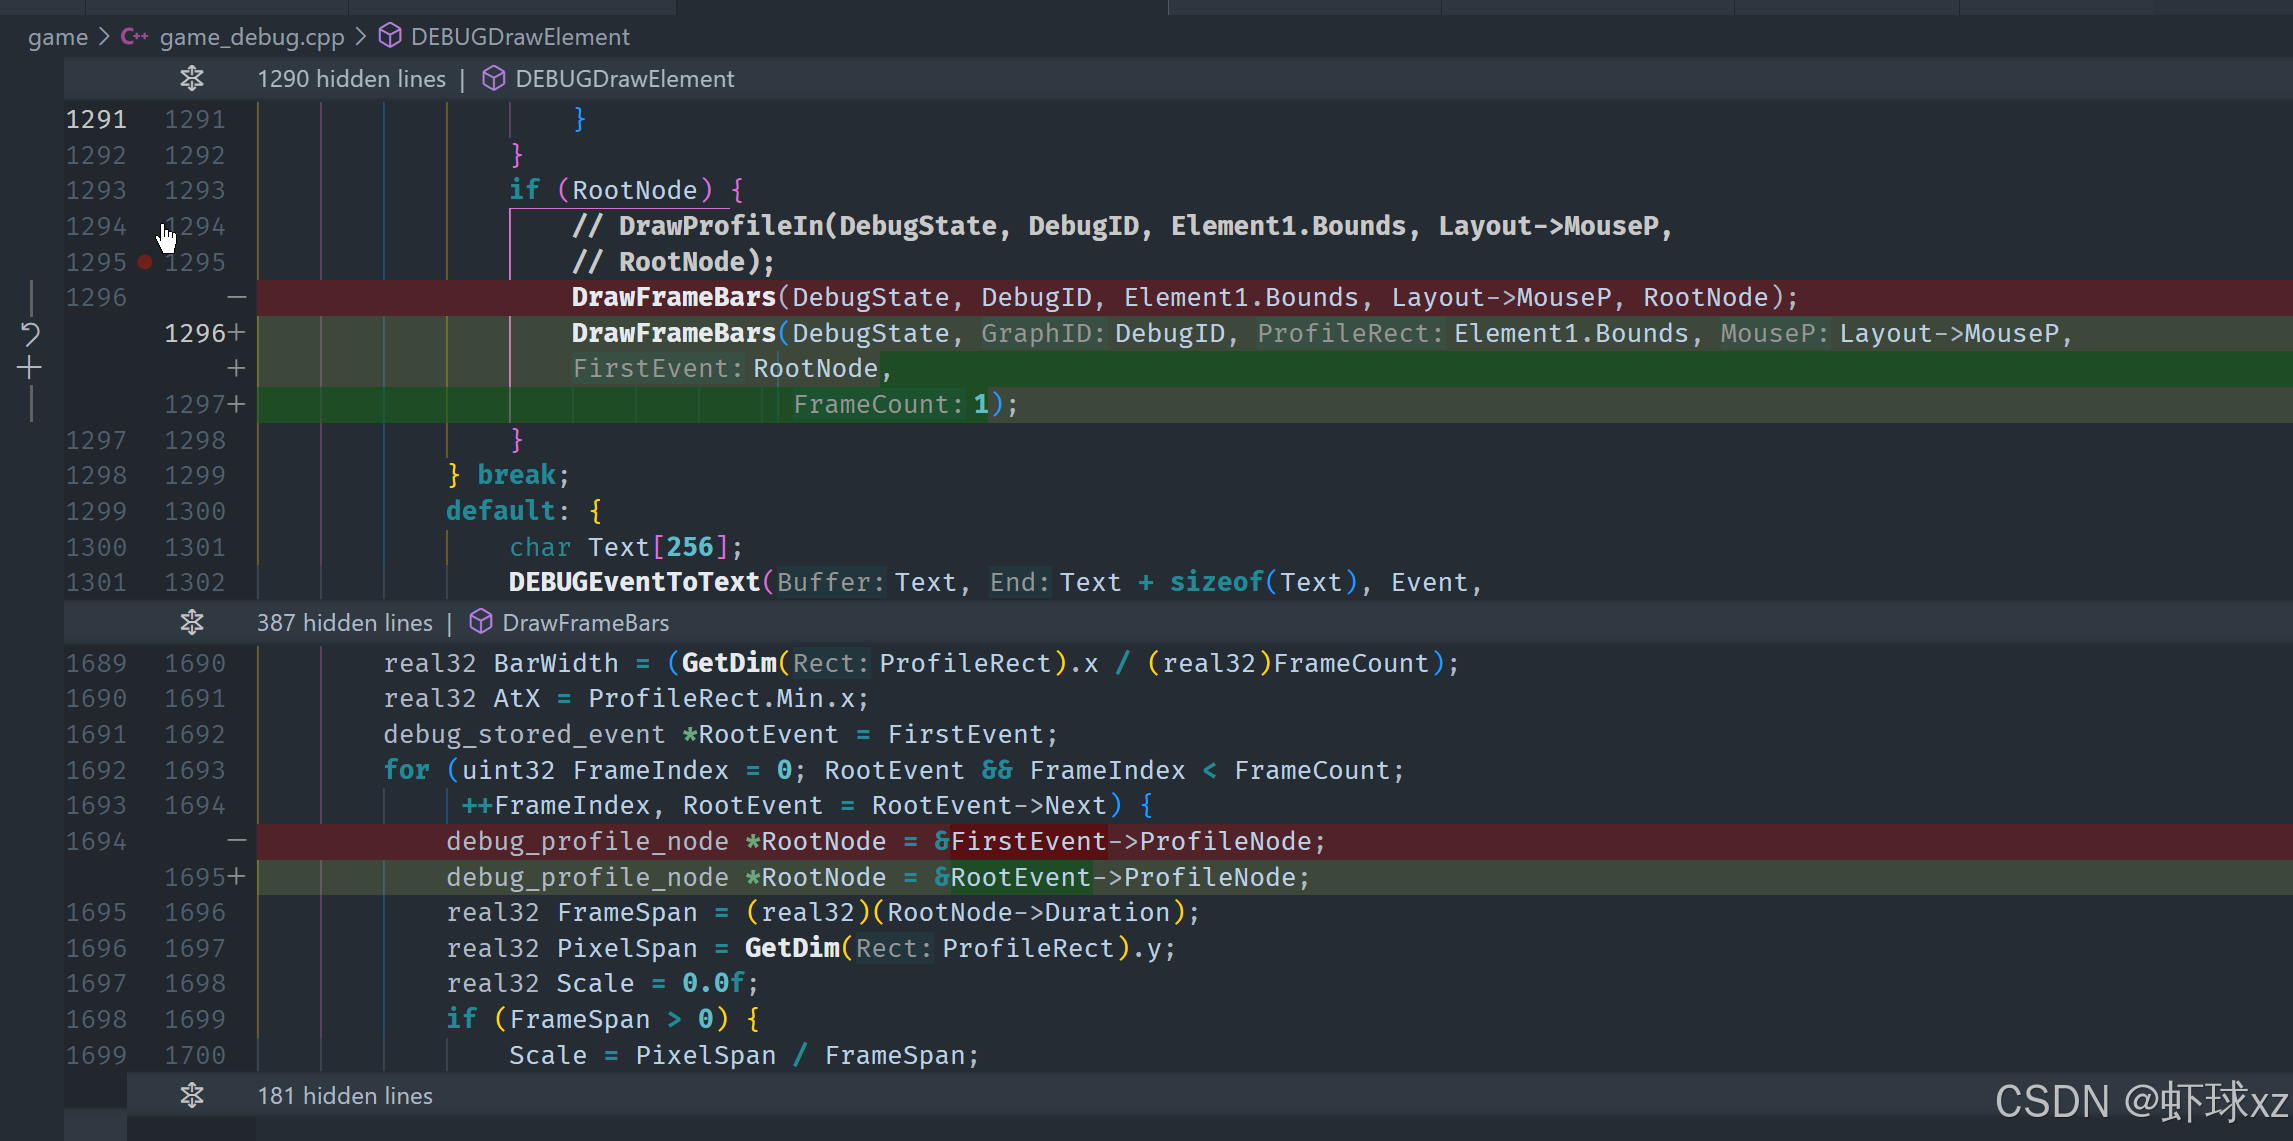
Task: Open the DEBUGDrawElement breadcrumb symbol list
Action: coord(520,37)
